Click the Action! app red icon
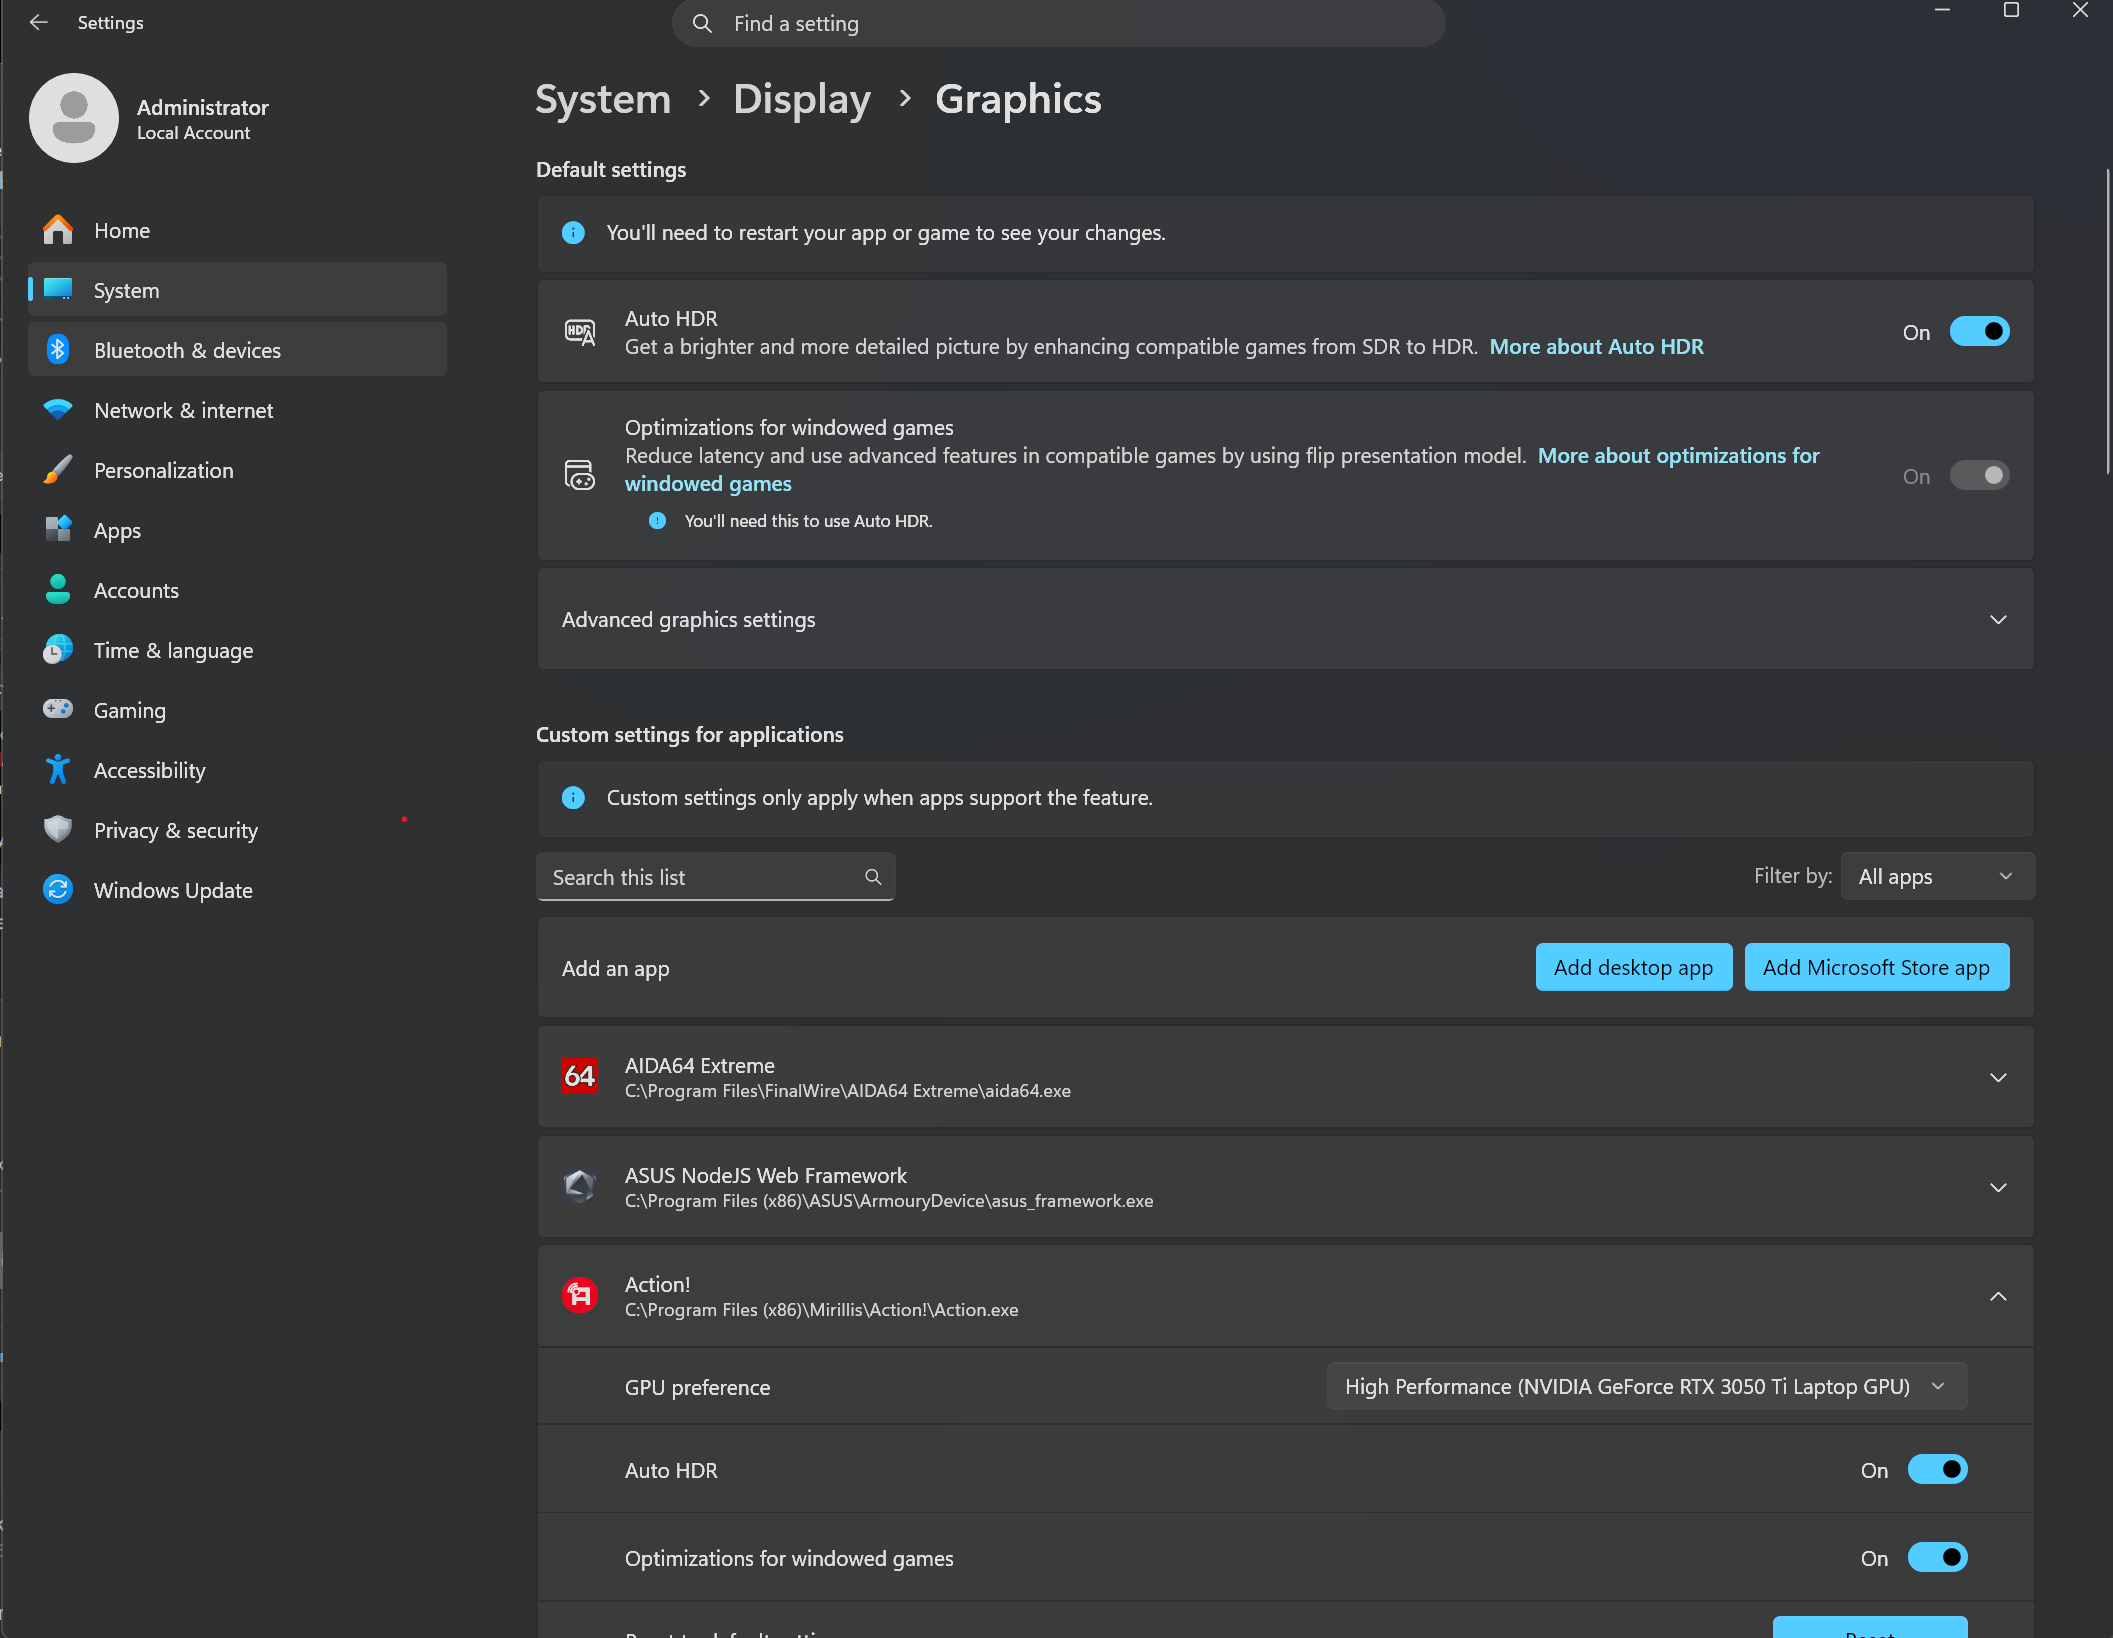Image resolution: width=2113 pixels, height=1638 pixels. [580, 1296]
